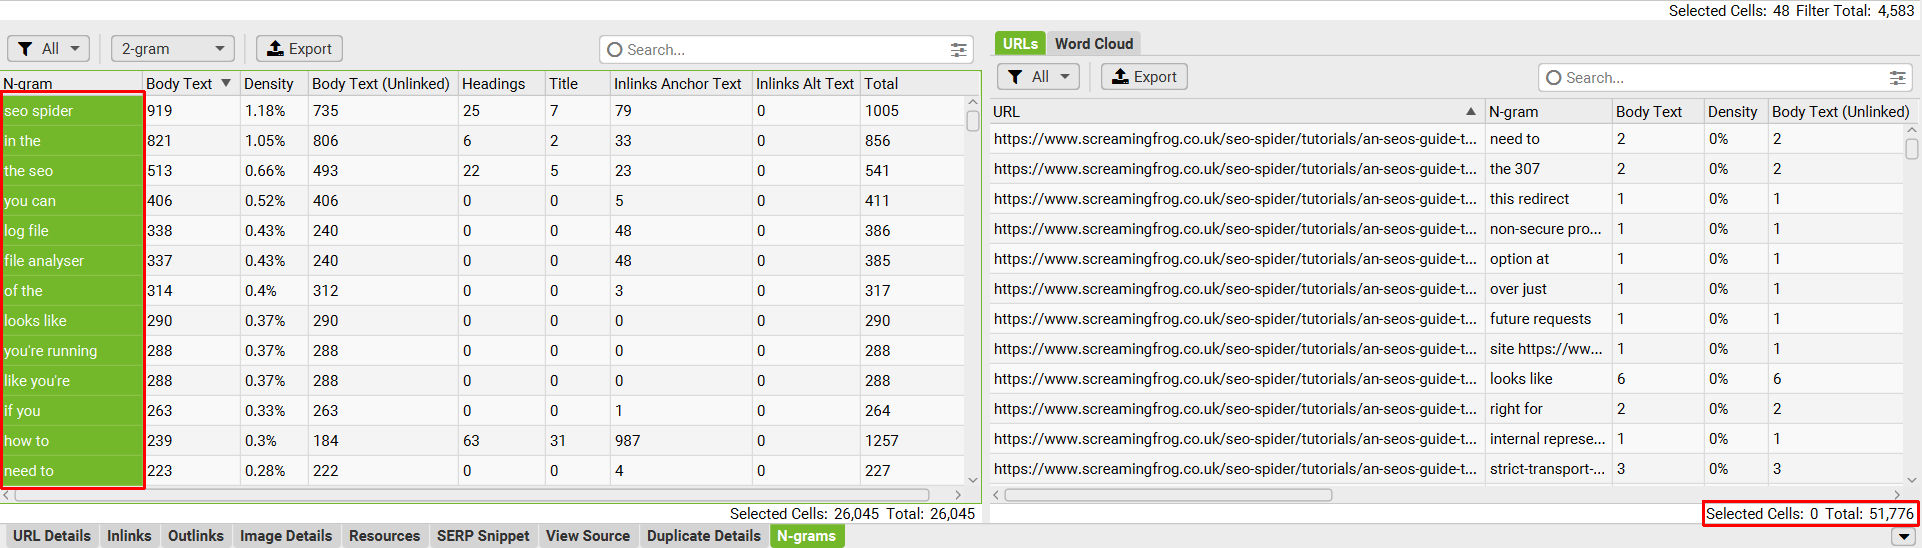
Task: Click search magnifier icon in the URLs panel
Action: pyautogui.click(x=1554, y=77)
